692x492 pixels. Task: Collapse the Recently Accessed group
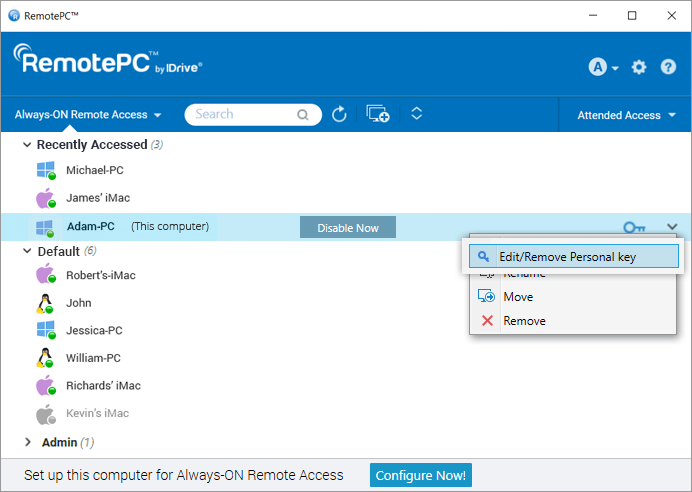[x=27, y=145]
